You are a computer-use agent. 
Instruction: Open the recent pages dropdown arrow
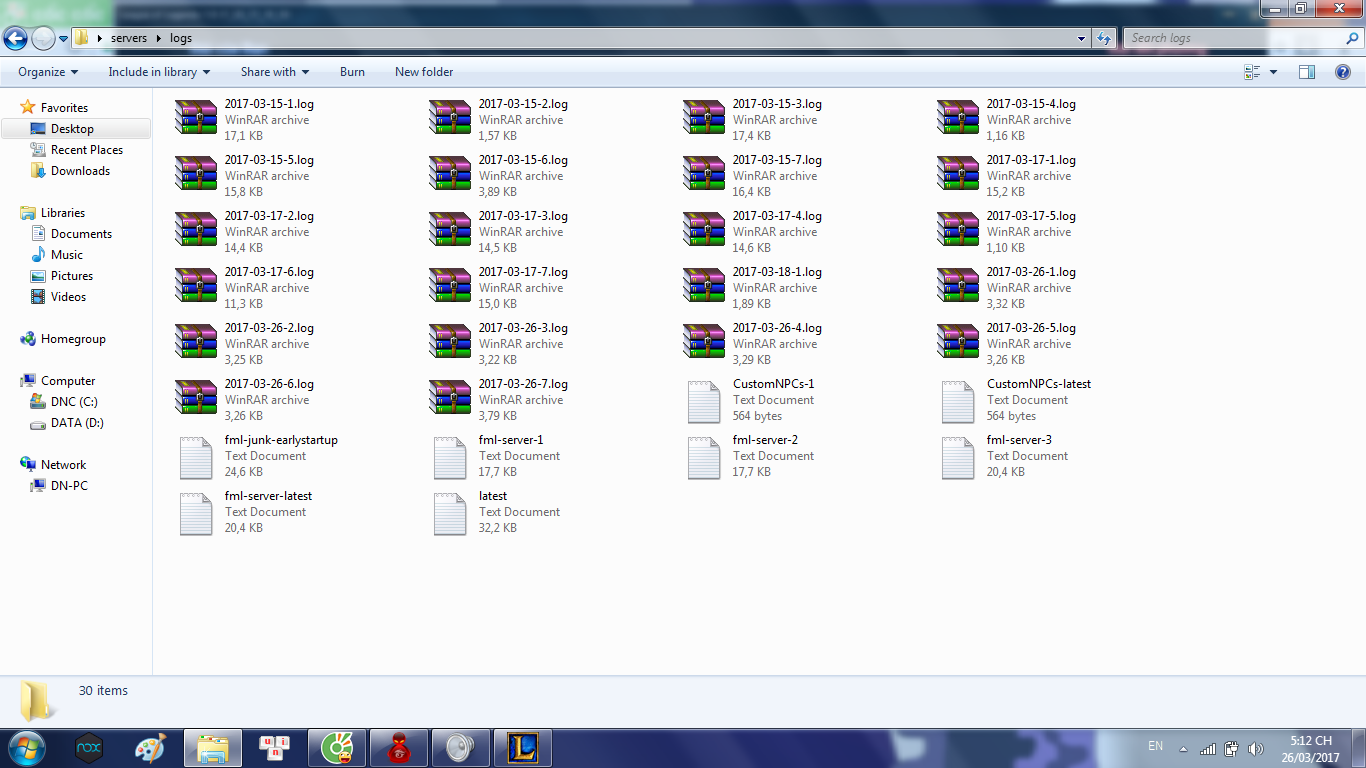coord(63,39)
